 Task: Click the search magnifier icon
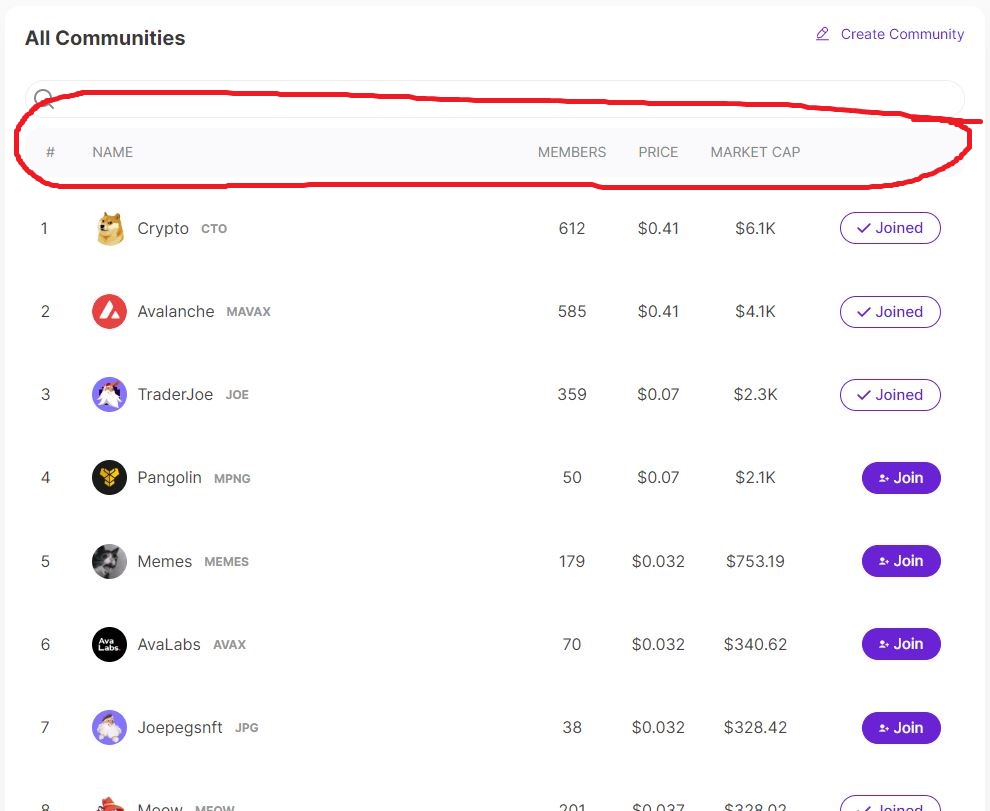(43, 98)
